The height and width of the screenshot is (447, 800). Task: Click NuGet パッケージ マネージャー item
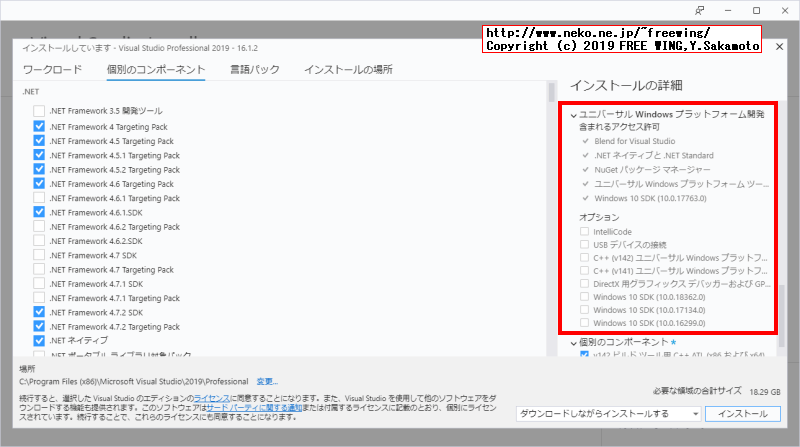(x=652, y=169)
